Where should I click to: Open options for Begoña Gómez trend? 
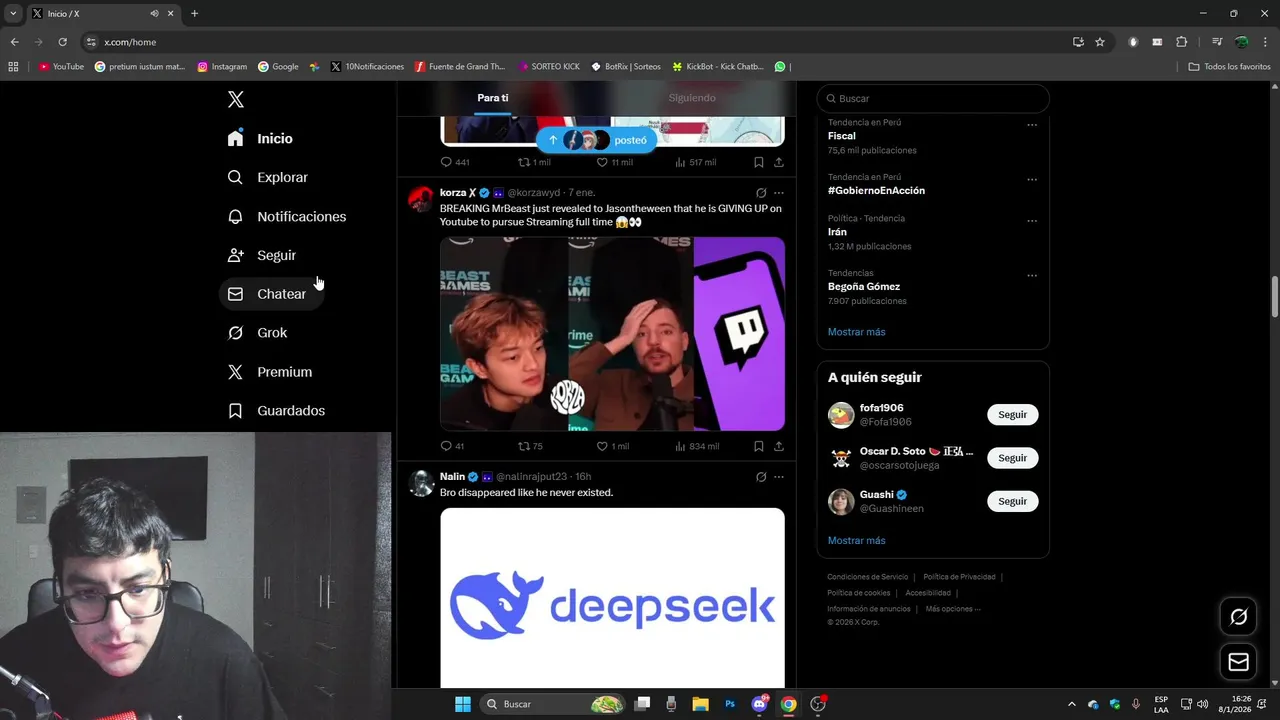(x=1032, y=275)
